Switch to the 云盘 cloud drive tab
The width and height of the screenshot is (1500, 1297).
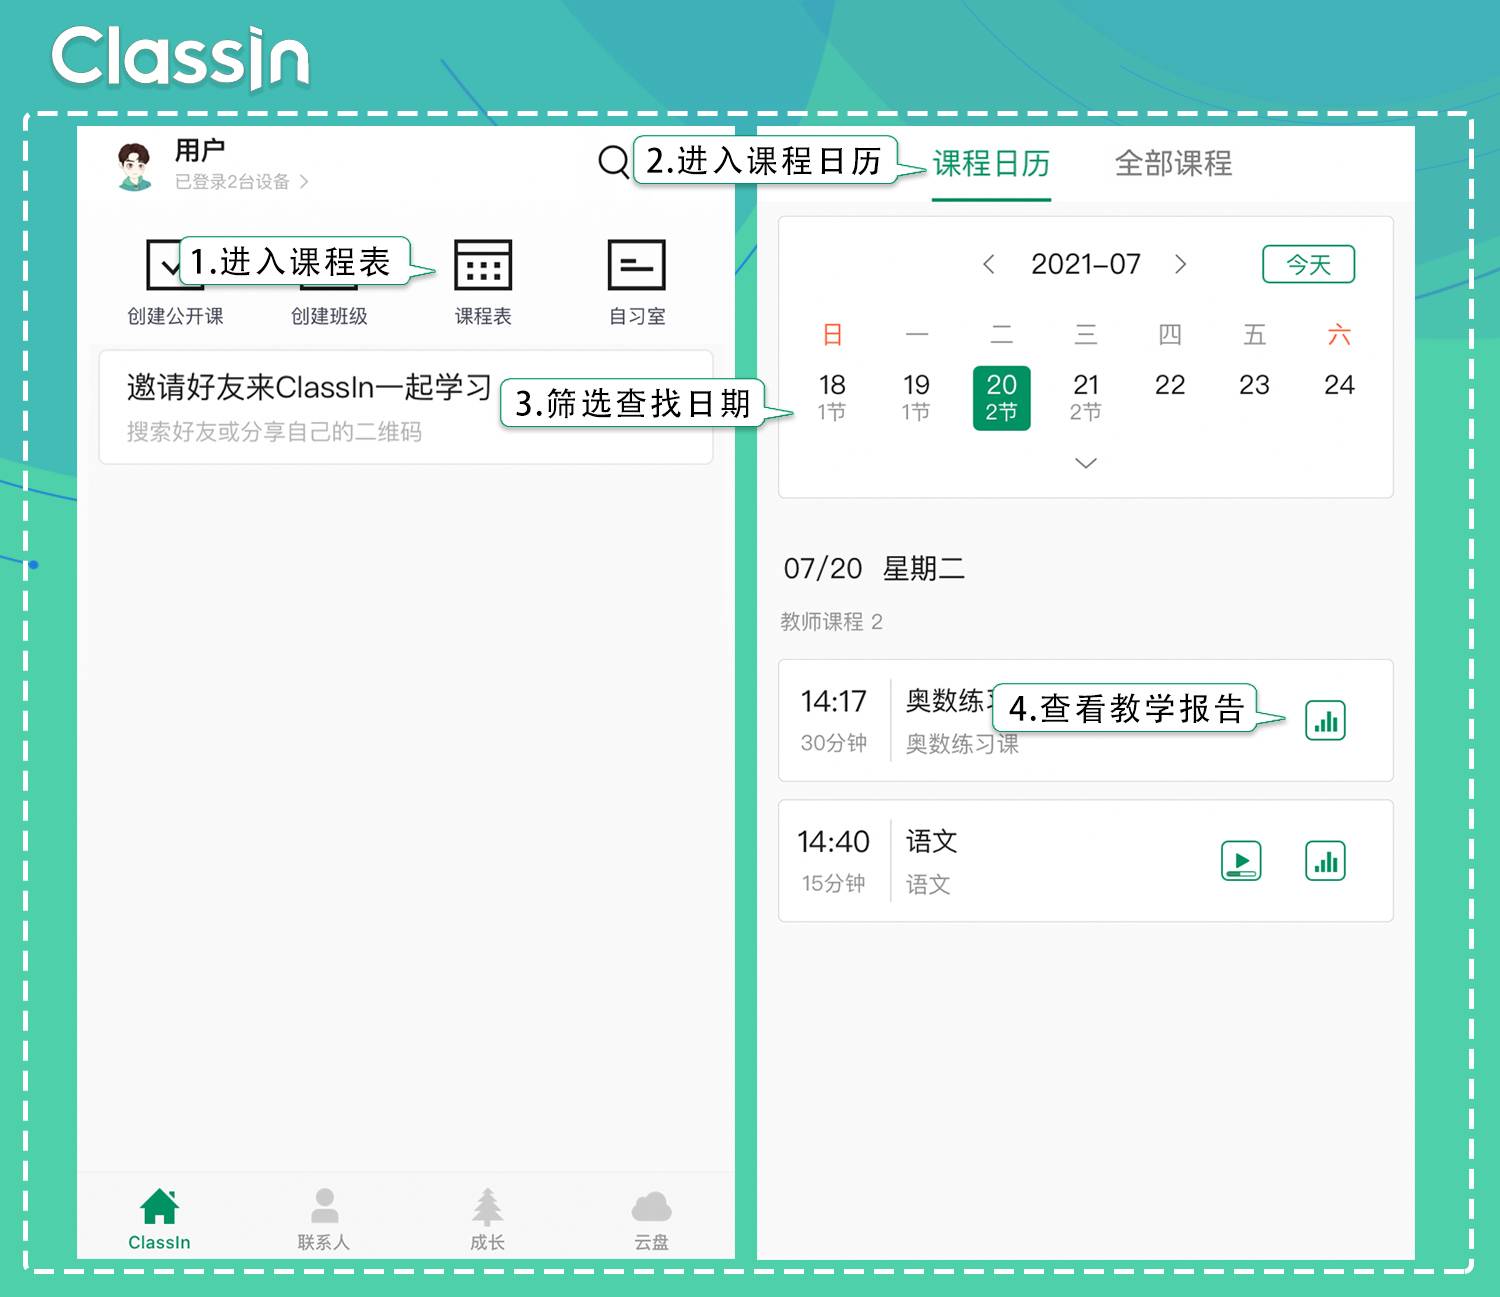click(x=651, y=1219)
